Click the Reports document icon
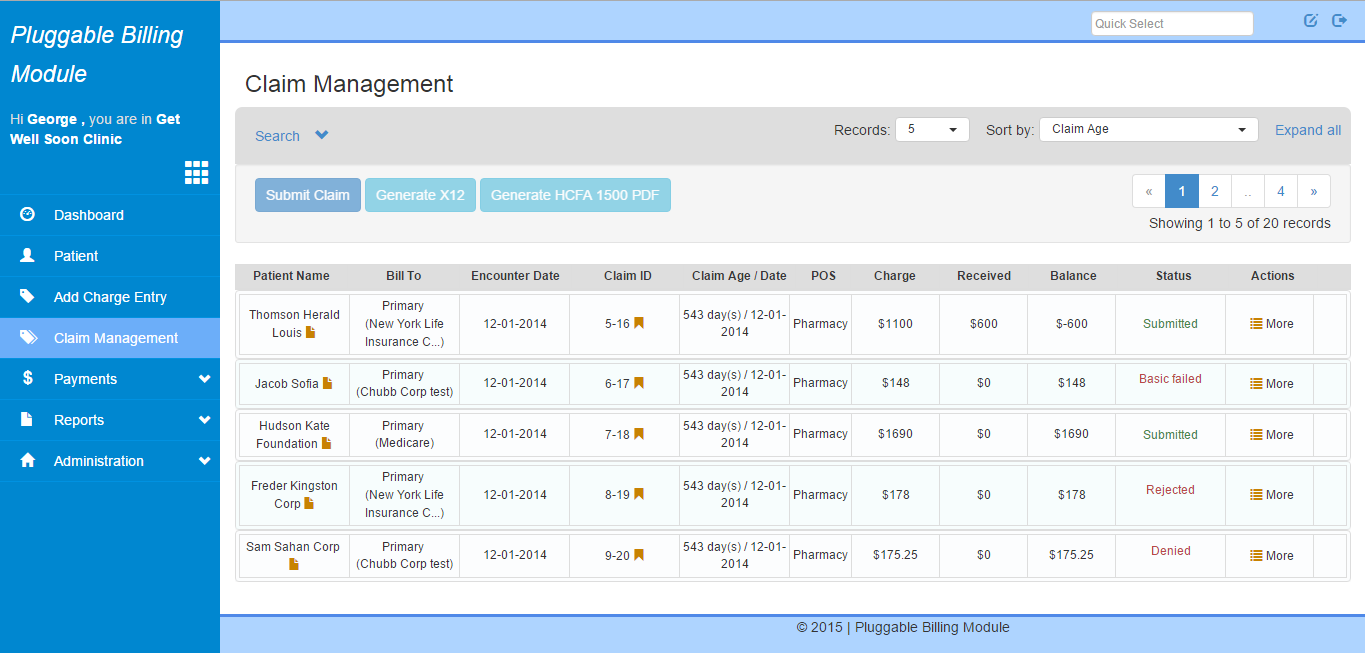This screenshot has width=1365, height=653. click(27, 419)
